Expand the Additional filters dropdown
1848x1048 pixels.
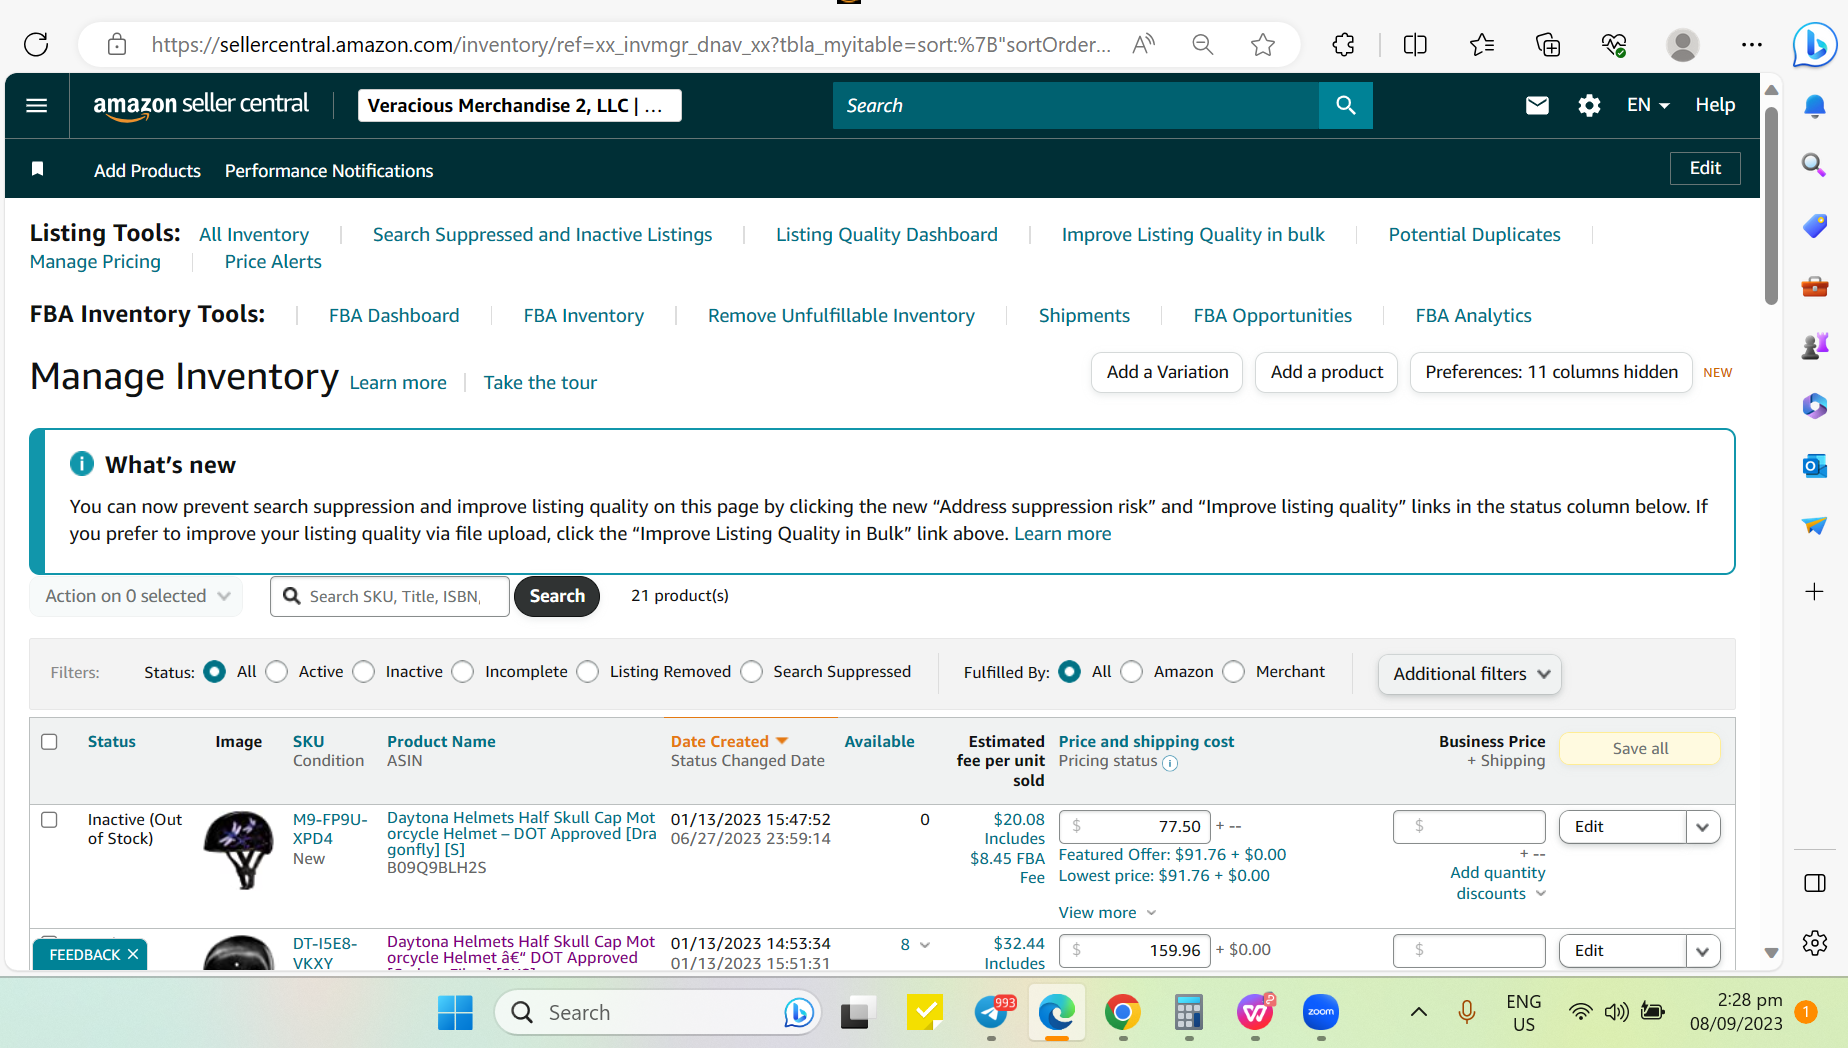1470,674
